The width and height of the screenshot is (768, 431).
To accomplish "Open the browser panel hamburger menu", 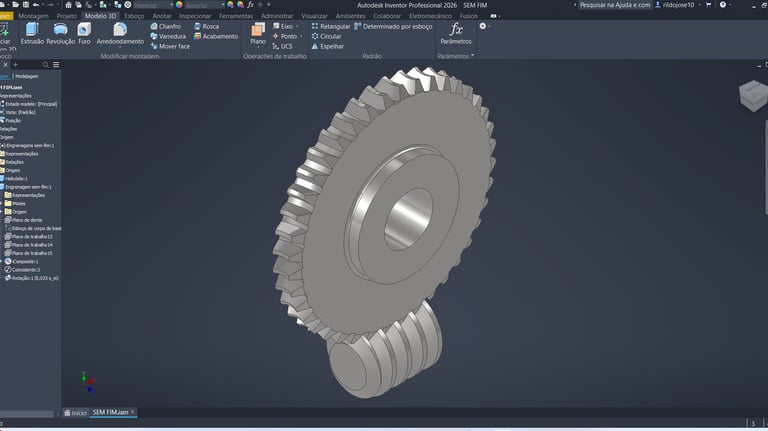I will pos(54,64).
